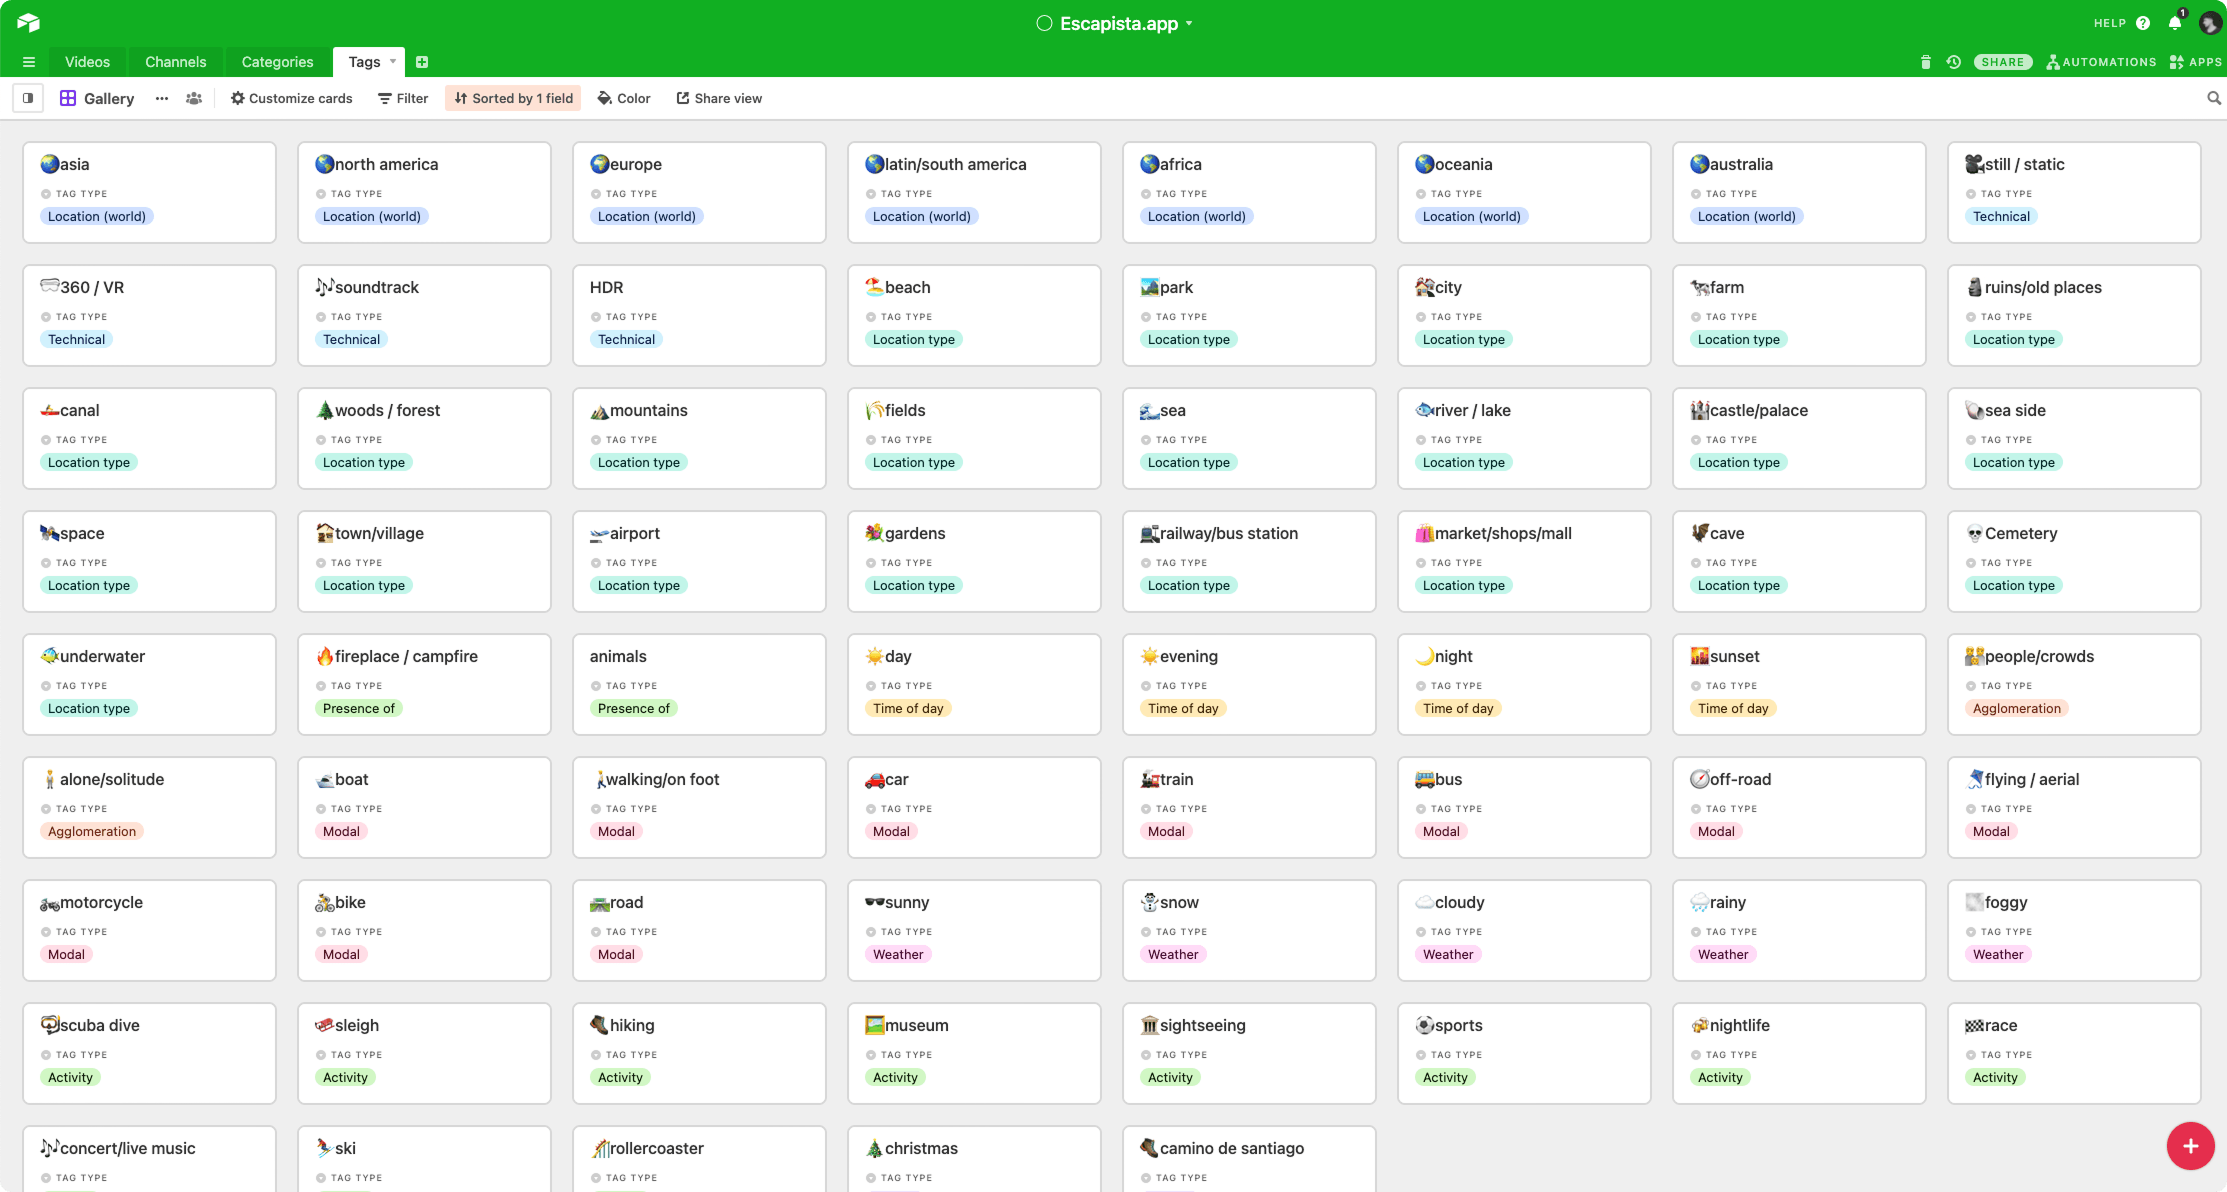Open the trash icon in header

coord(1925,62)
